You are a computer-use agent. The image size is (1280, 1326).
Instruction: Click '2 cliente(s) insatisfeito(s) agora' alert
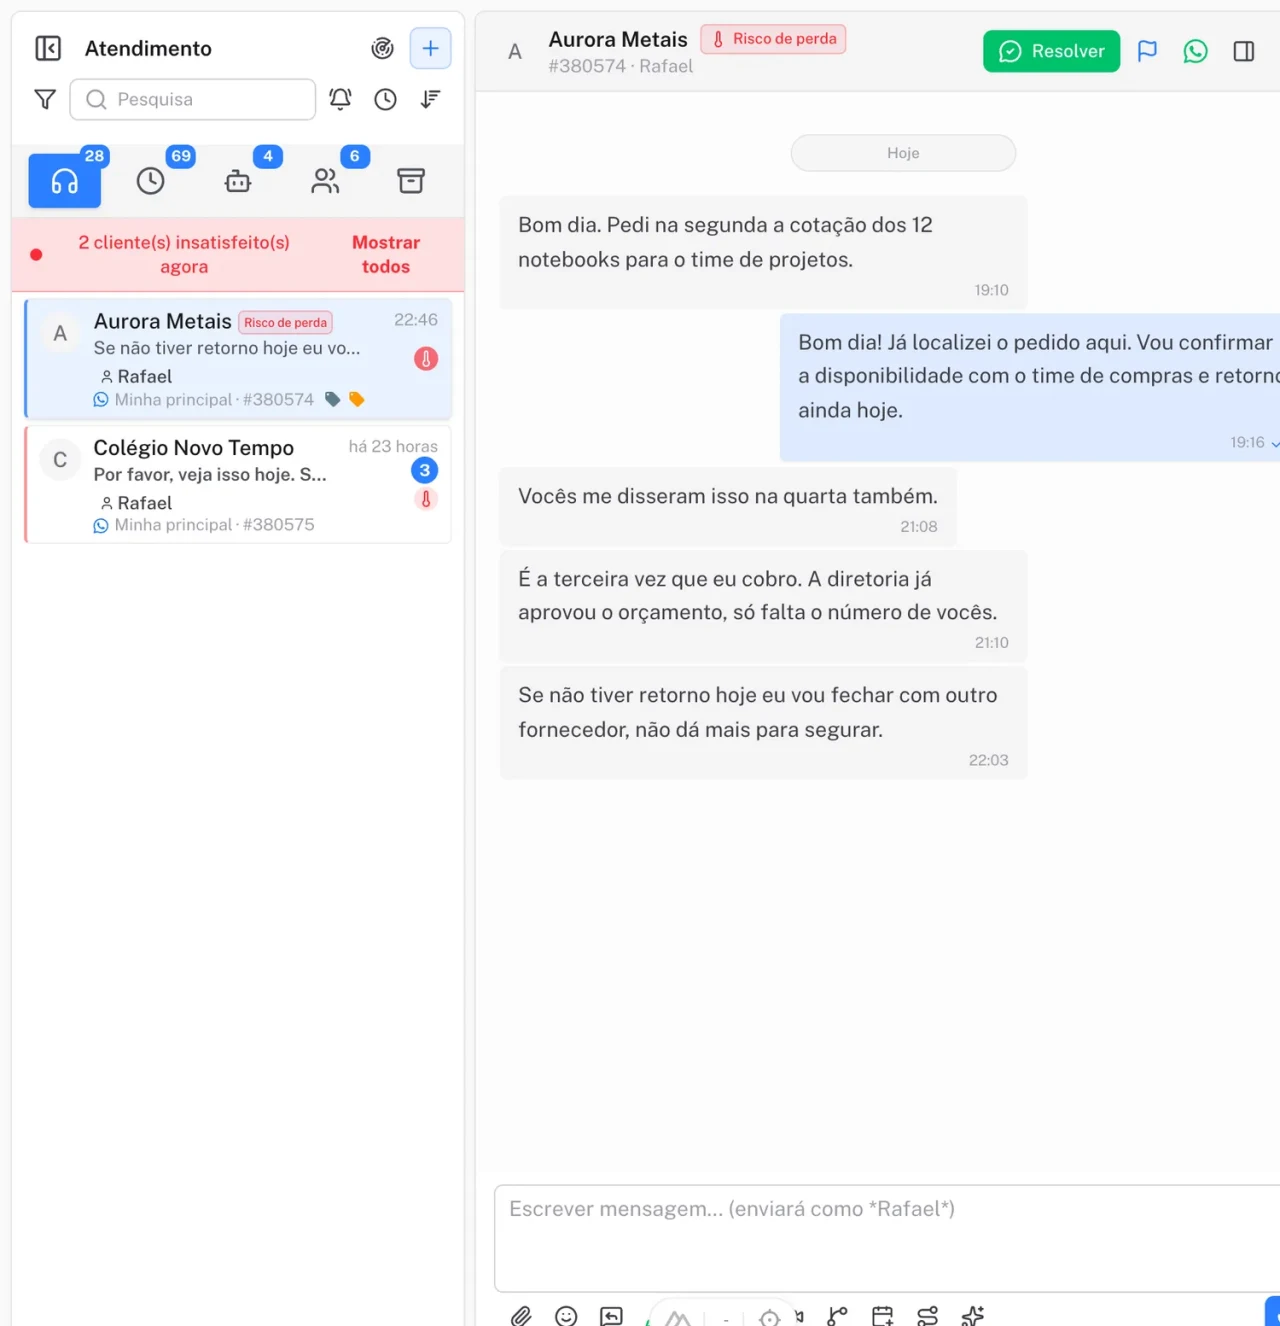click(x=184, y=254)
